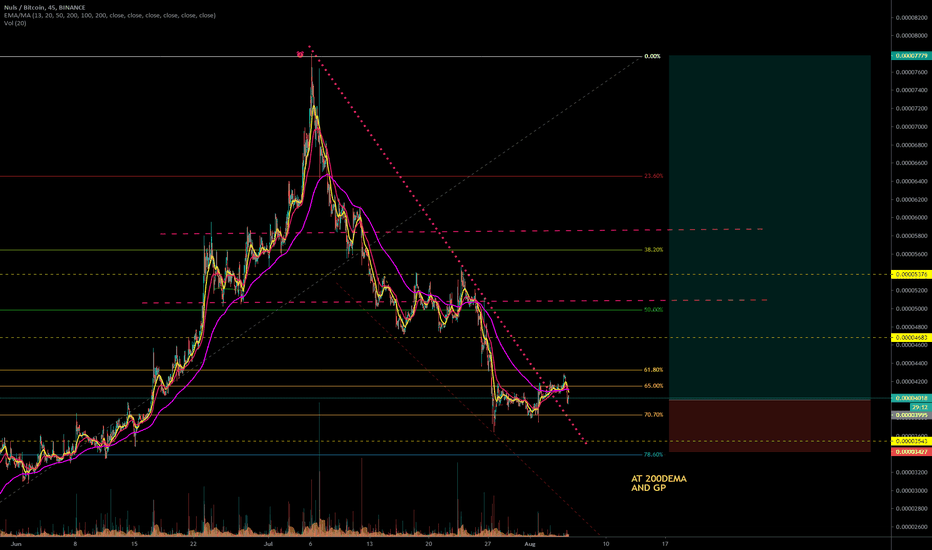Click the '17' date on the time axis
This screenshot has height=550, width=932.
pos(665,544)
